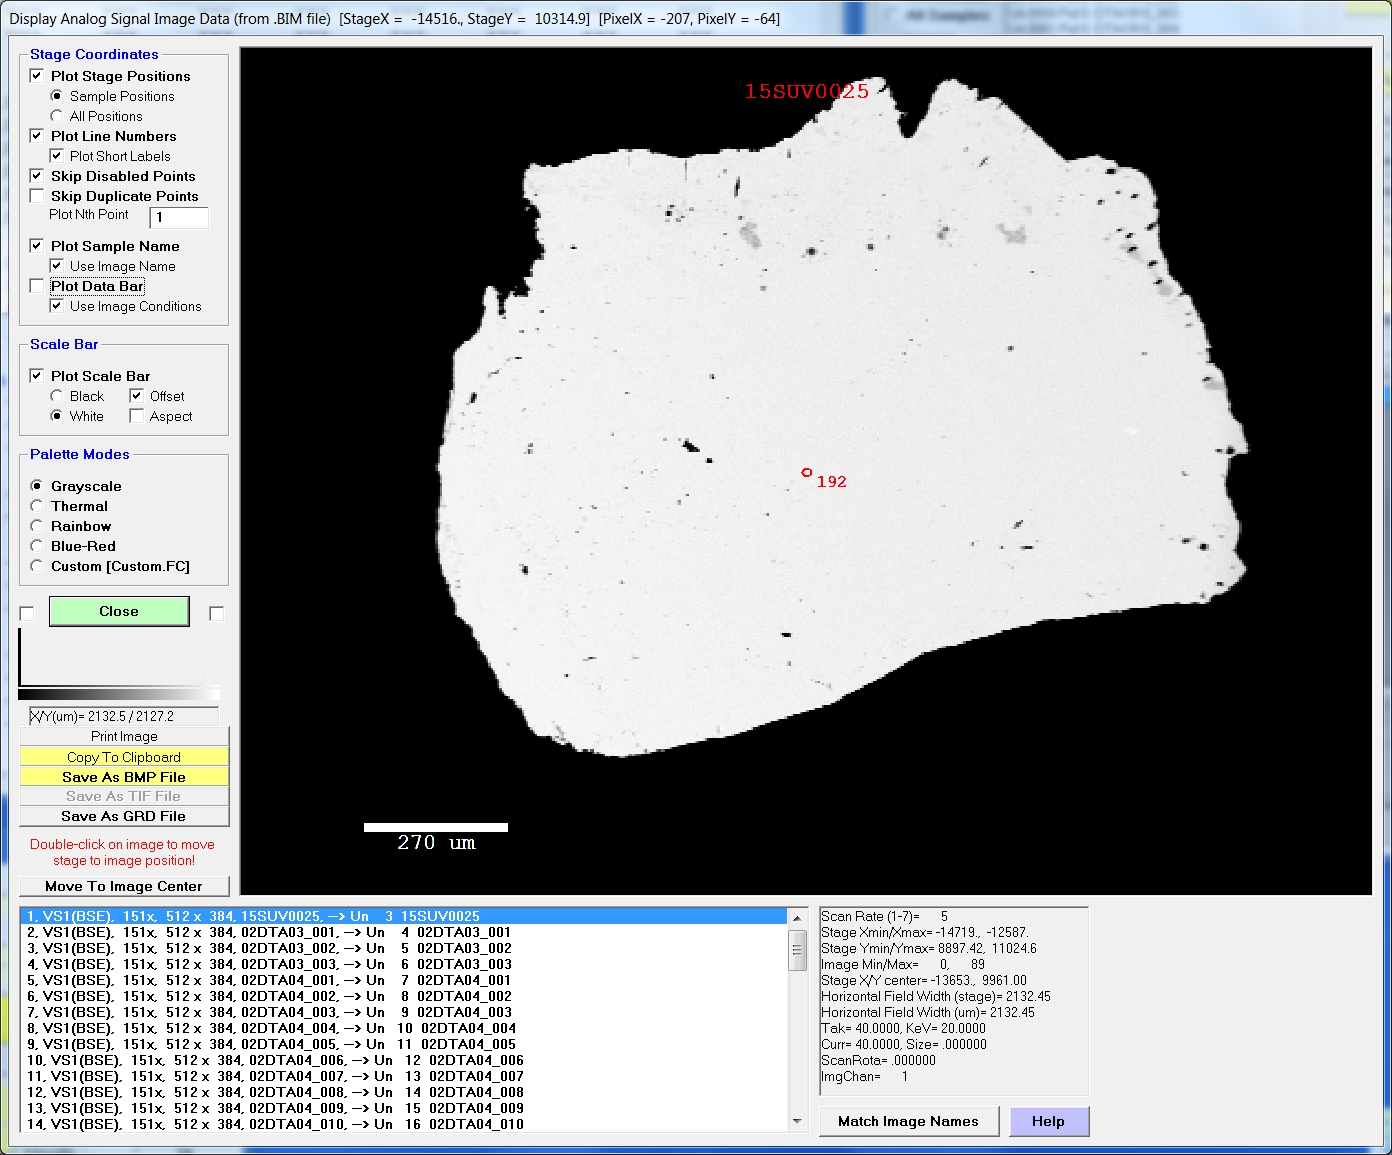Click the red point 192 marker on image
Viewport: 1392px width, 1155px height.
(x=806, y=472)
